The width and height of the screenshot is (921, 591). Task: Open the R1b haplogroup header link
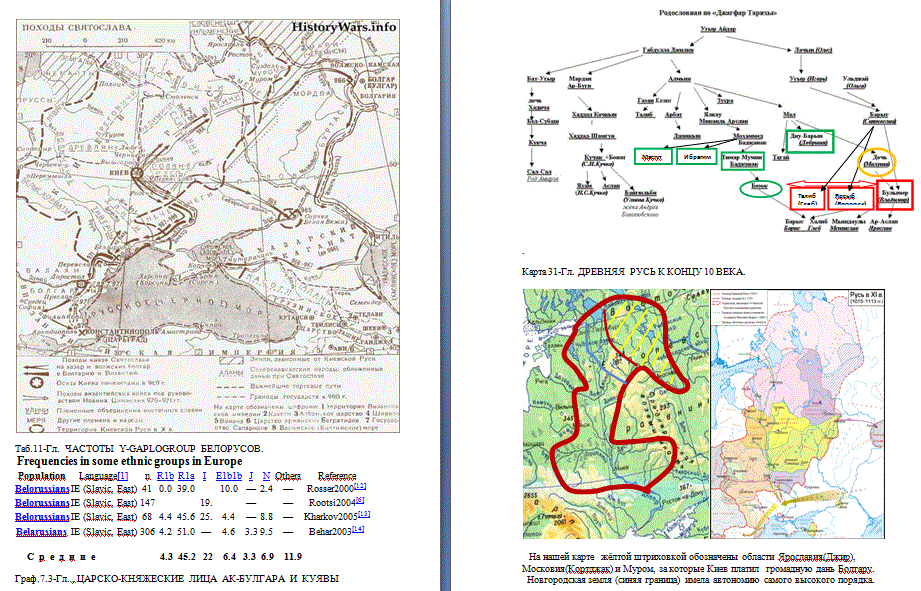tap(165, 476)
